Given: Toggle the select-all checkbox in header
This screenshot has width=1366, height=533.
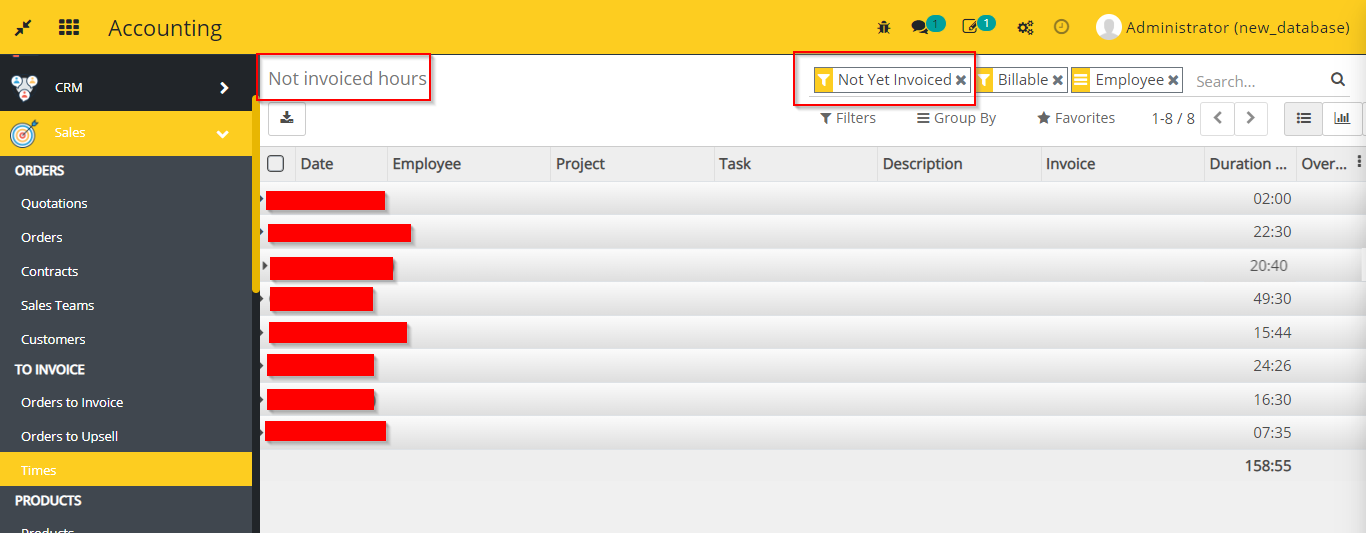Looking at the screenshot, I should tap(276, 164).
